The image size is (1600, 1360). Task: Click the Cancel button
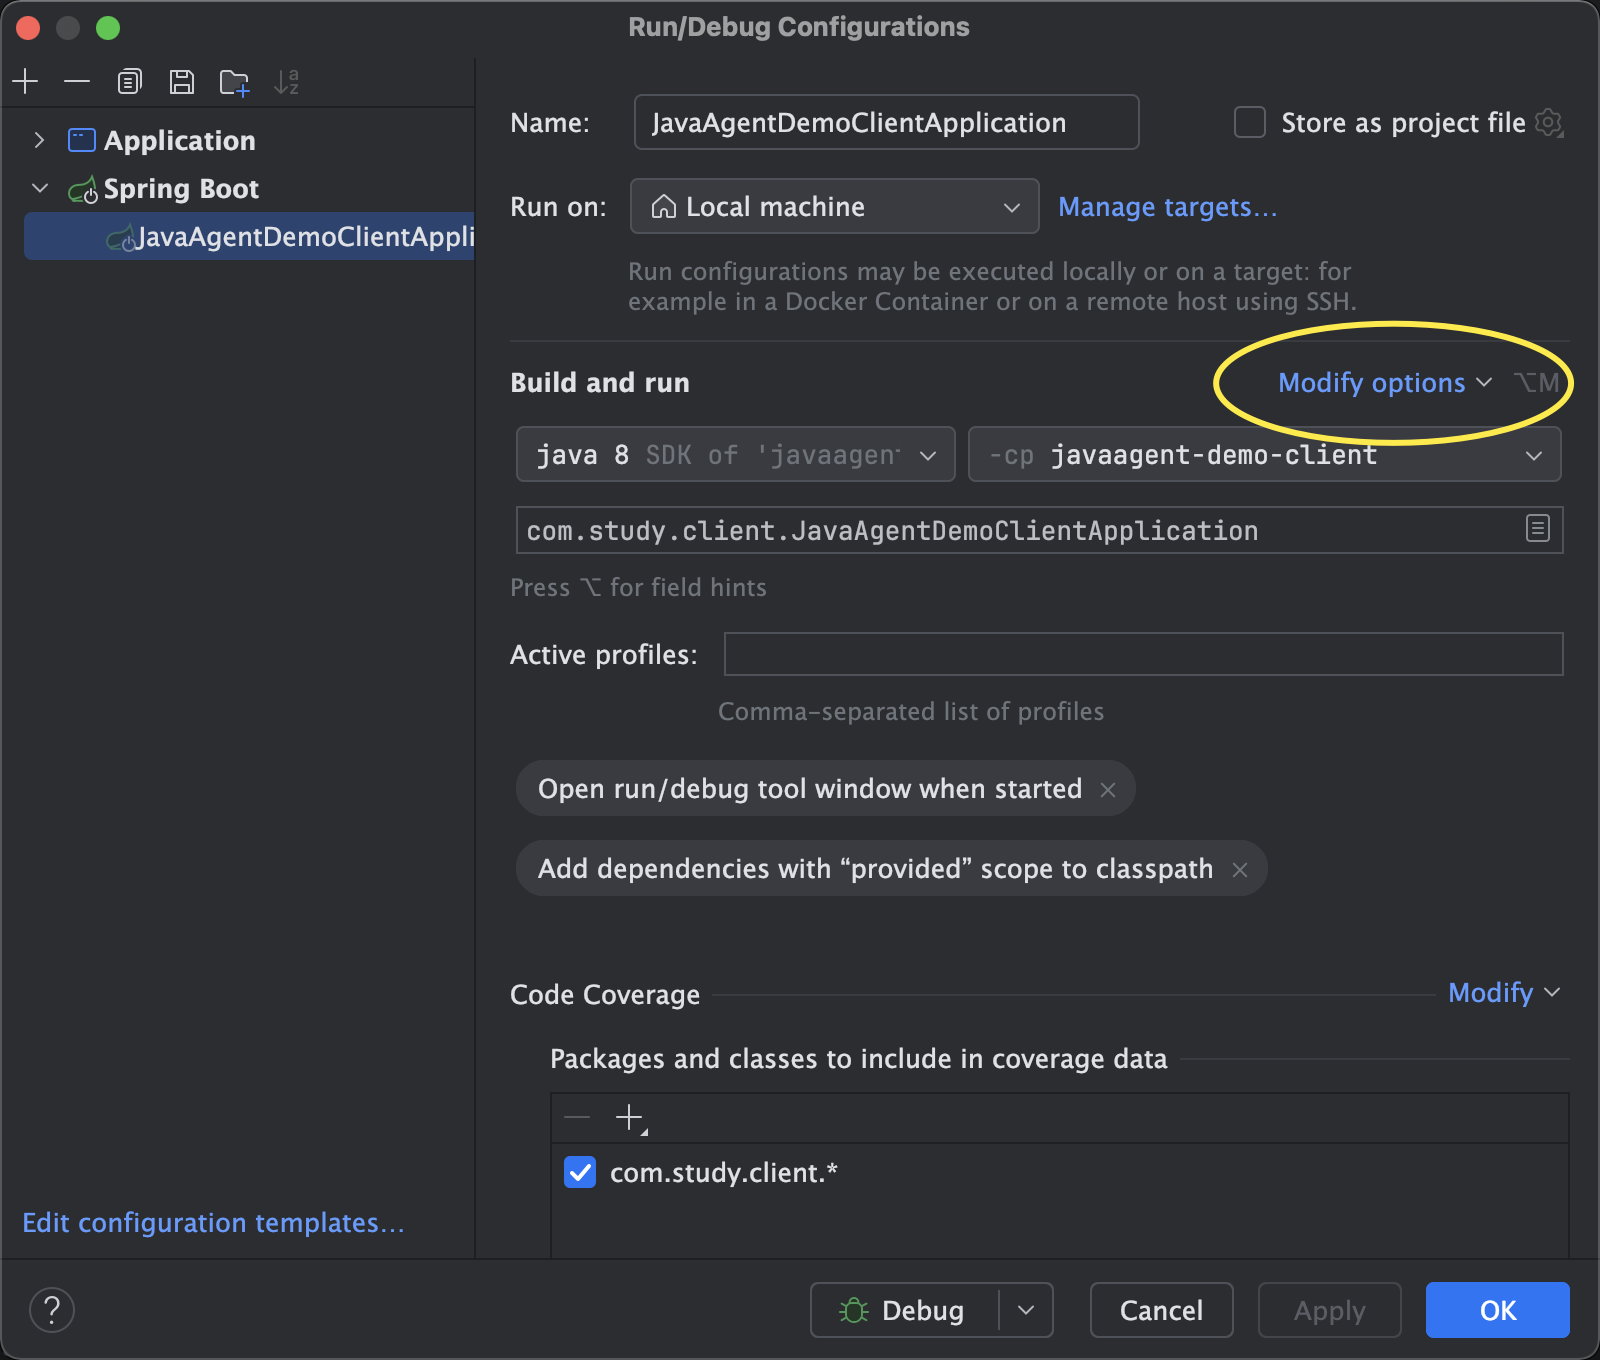point(1161,1310)
